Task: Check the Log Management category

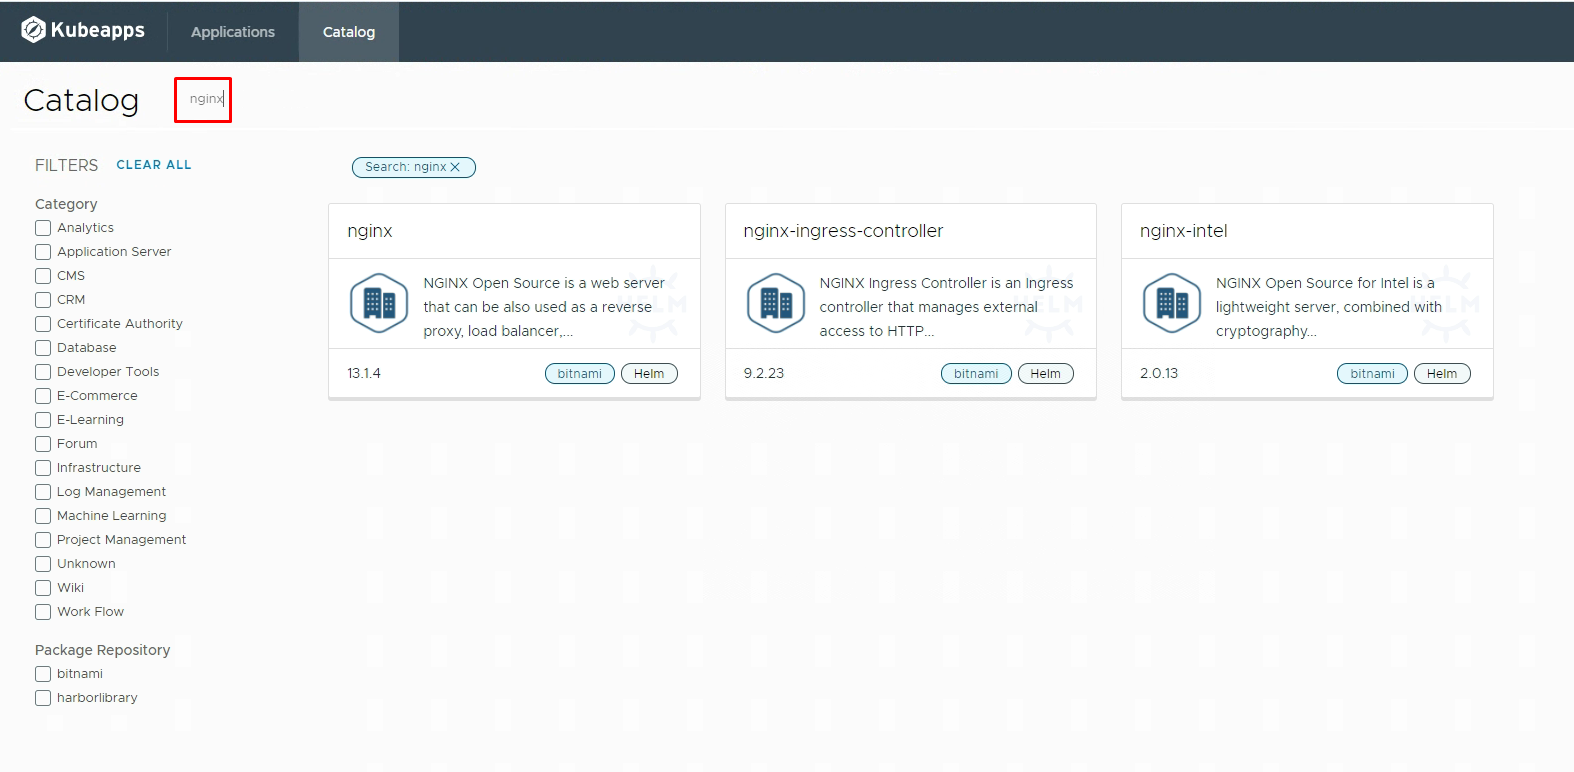Action: click(43, 492)
